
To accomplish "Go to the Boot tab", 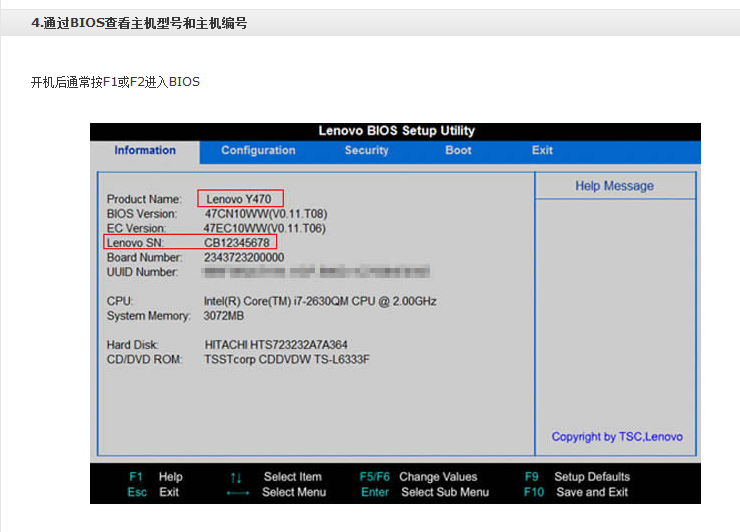I will point(458,151).
